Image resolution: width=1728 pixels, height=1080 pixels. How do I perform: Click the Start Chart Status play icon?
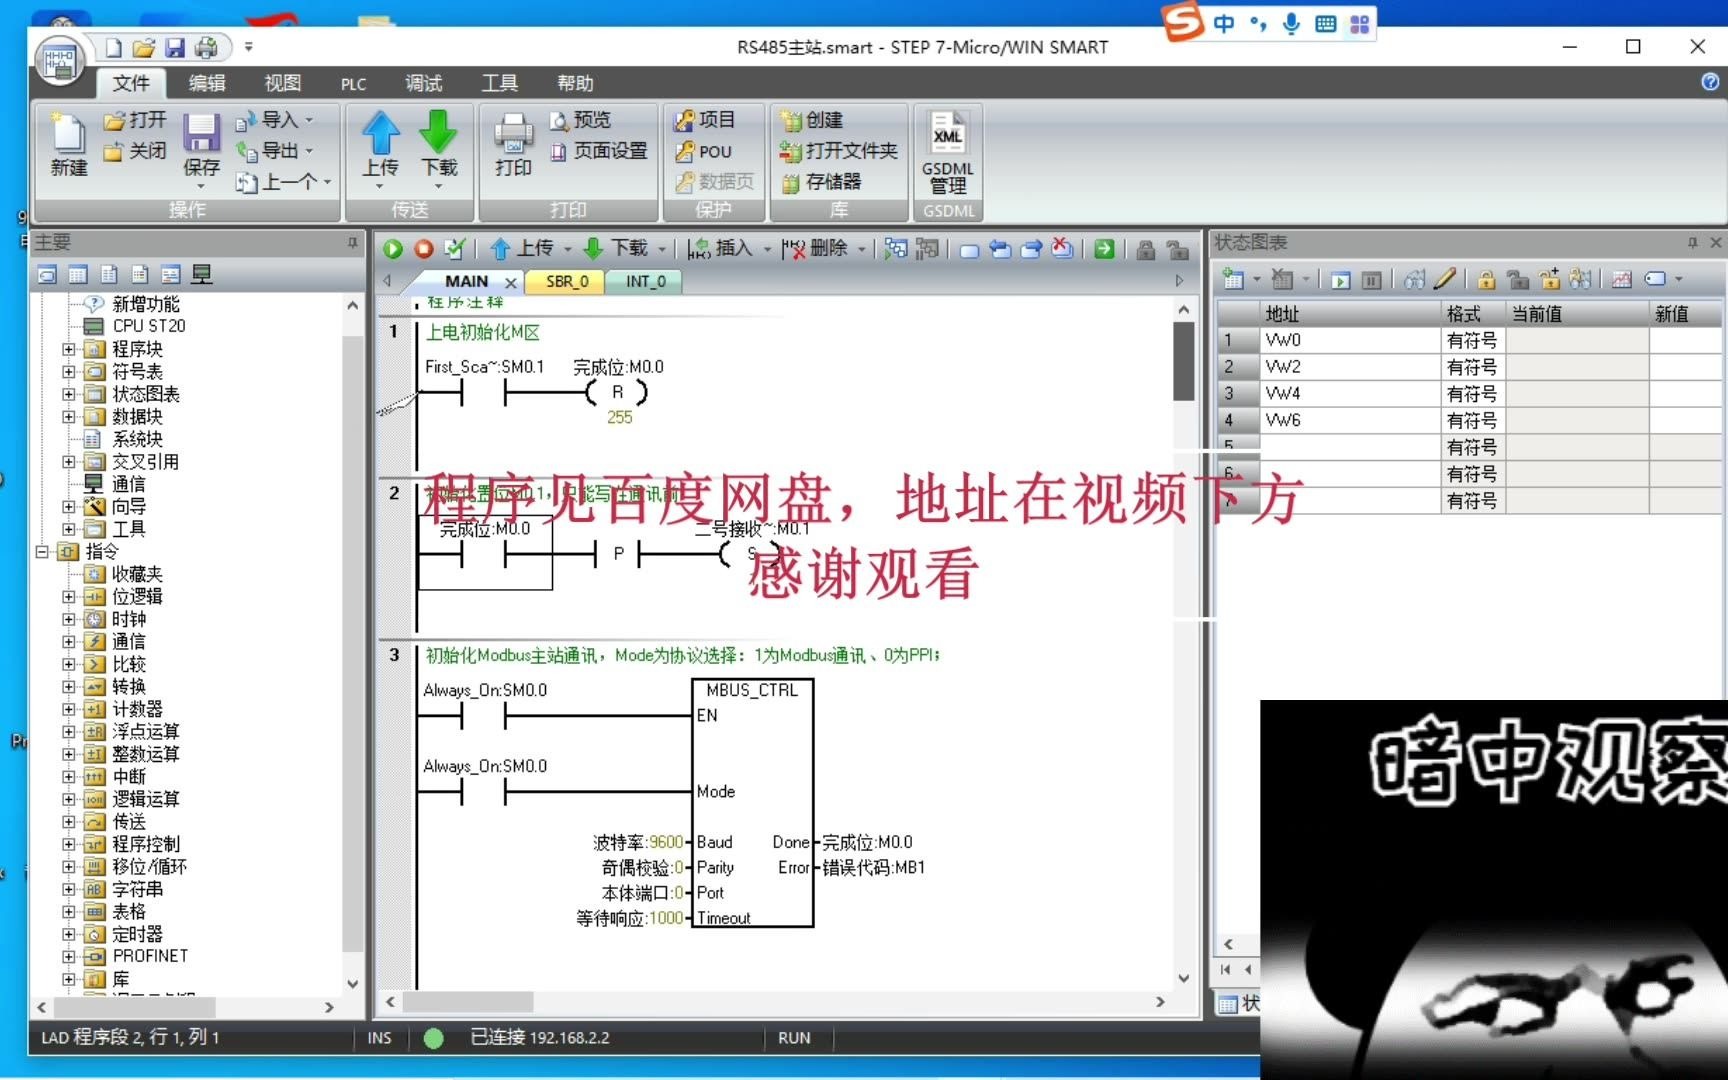pyautogui.click(x=1340, y=280)
